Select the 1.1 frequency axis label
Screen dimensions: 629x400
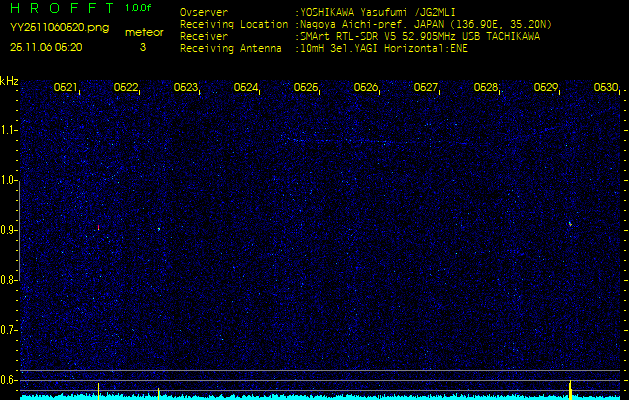[x=9, y=130]
